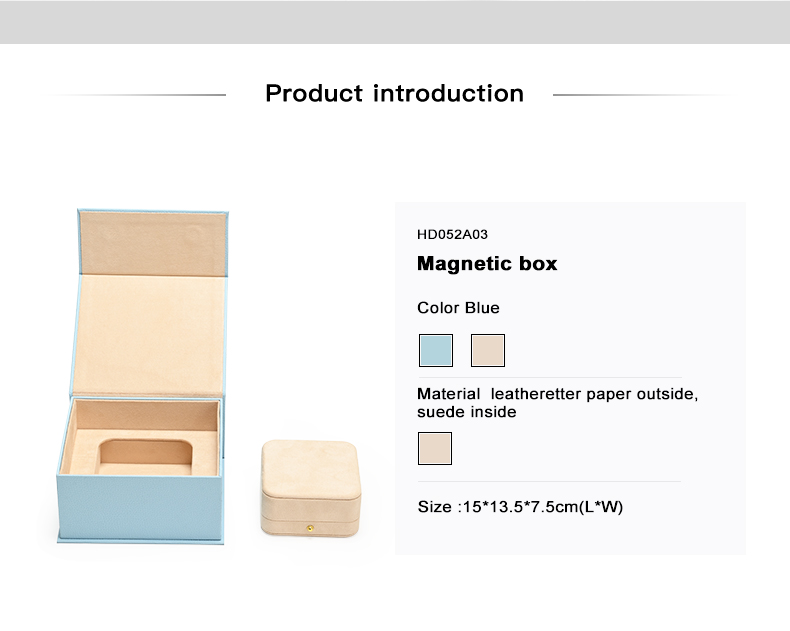Click the separator below color swatches

click(x=550, y=377)
